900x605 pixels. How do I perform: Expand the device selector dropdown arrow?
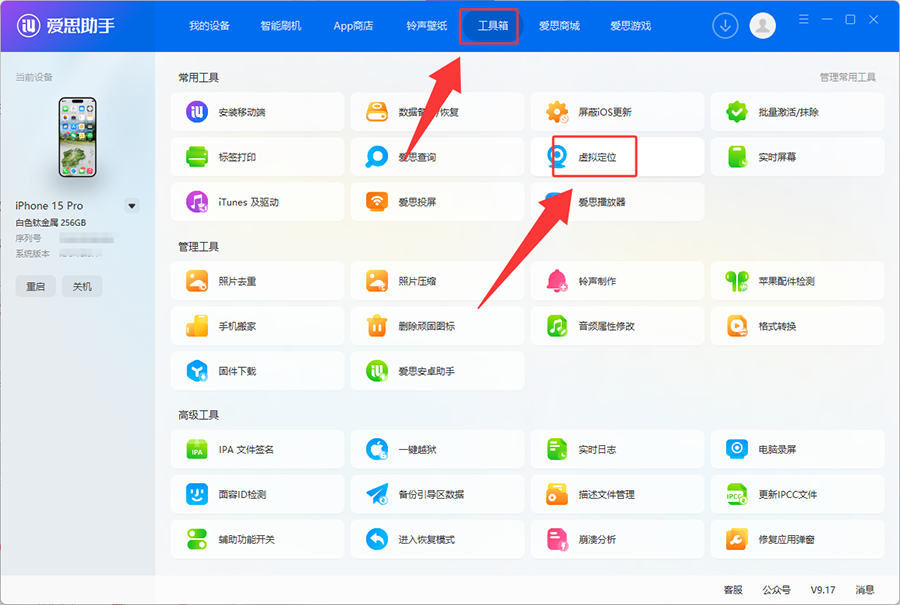pyautogui.click(x=132, y=205)
